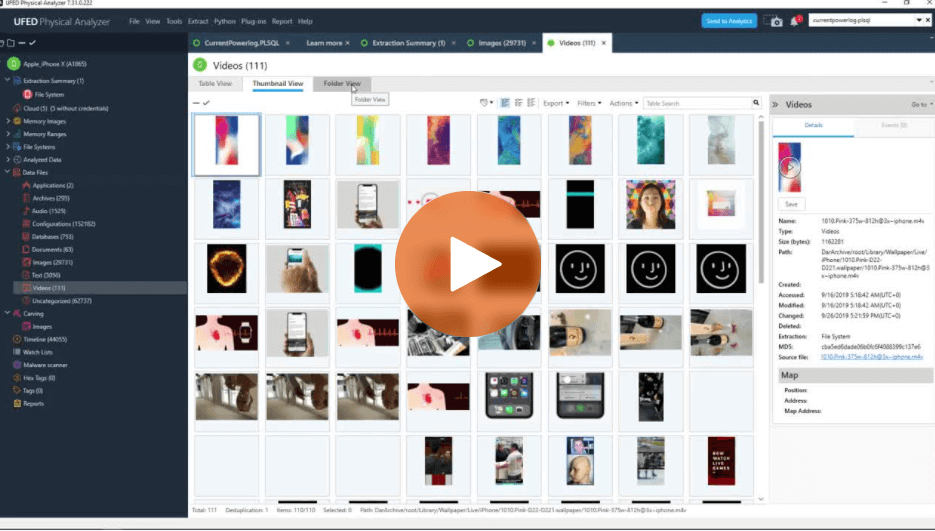Open Tags (0) in tree
Image resolution: width=935 pixels, height=531 pixels.
pos(28,391)
